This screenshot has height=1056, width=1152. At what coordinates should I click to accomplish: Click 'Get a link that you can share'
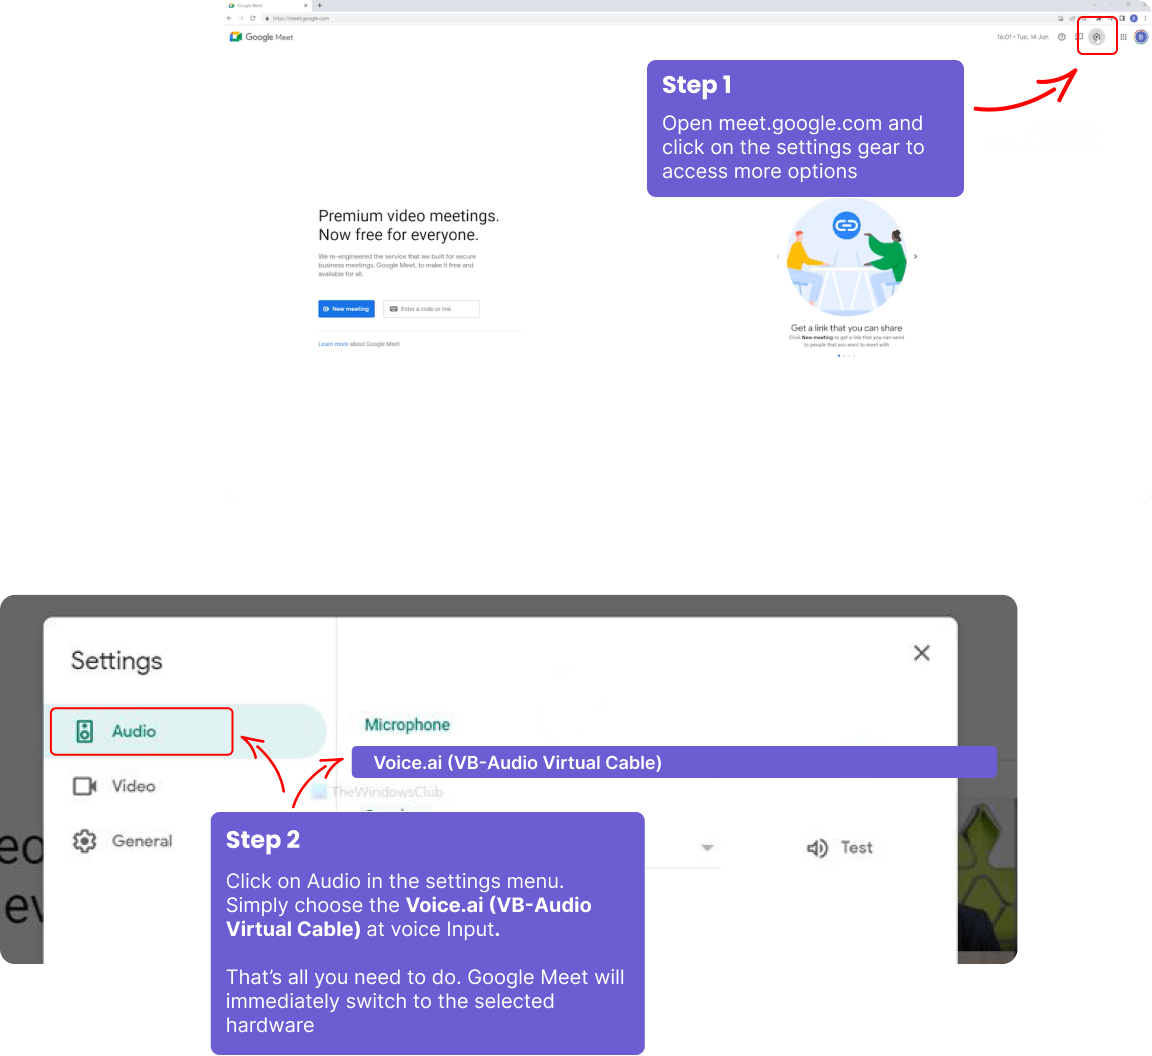[x=846, y=328]
